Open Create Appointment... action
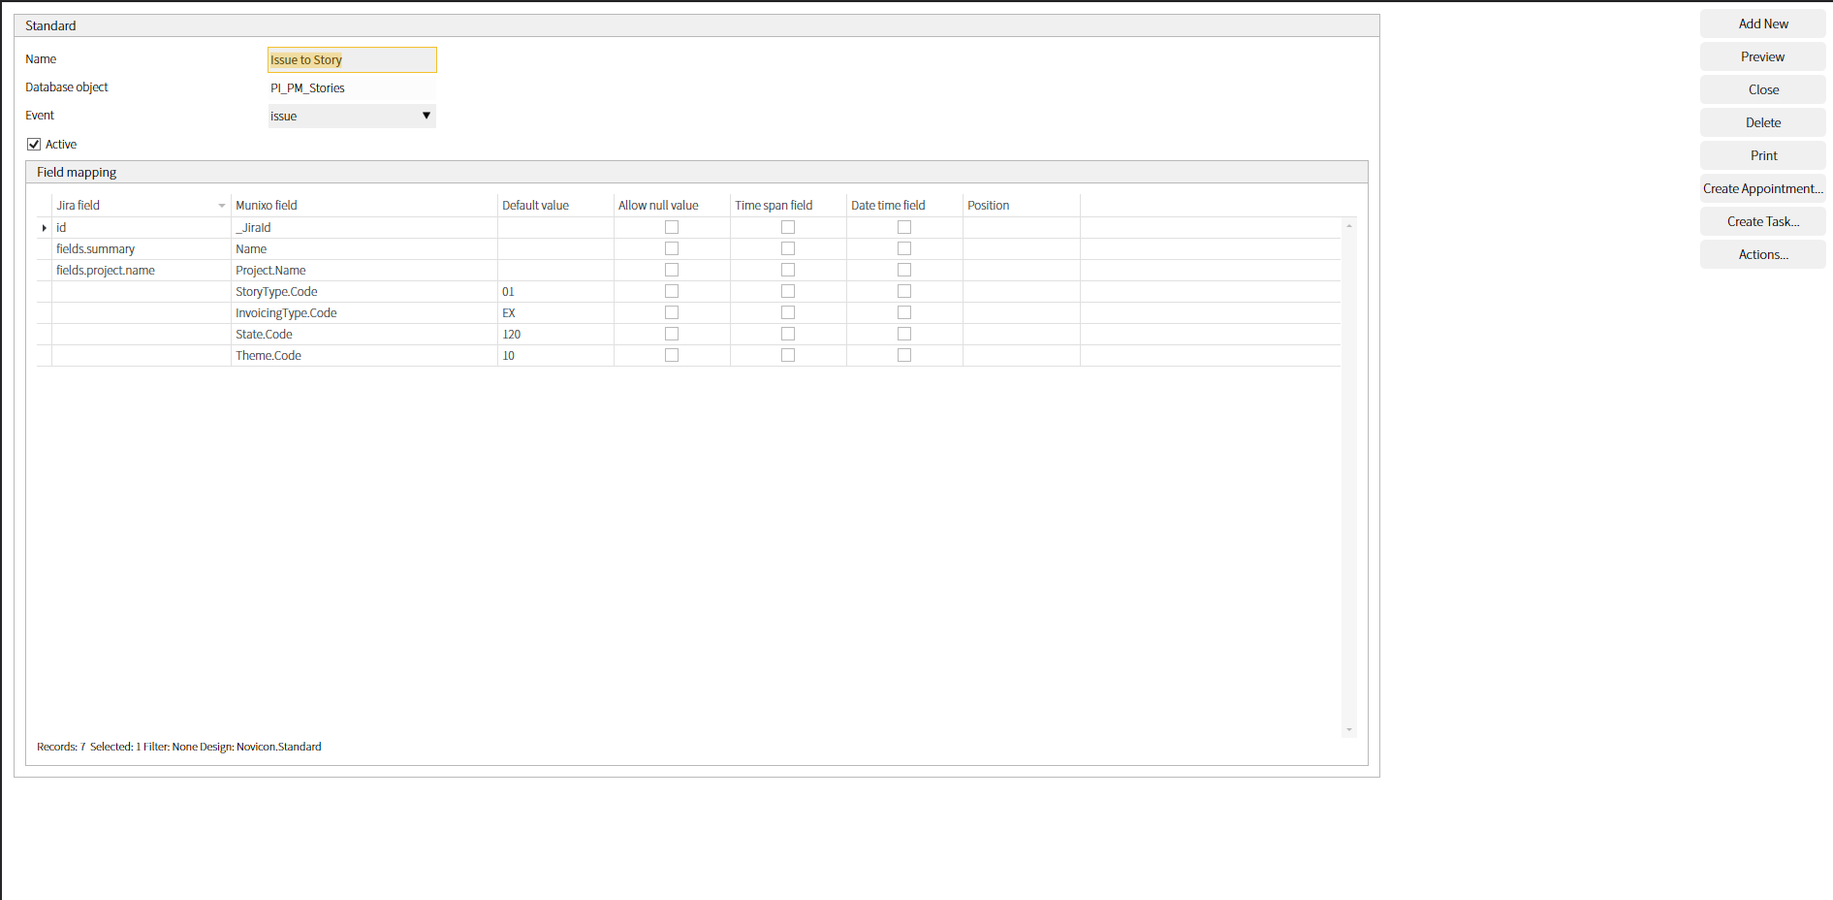The image size is (1833, 900). pyautogui.click(x=1762, y=189)
